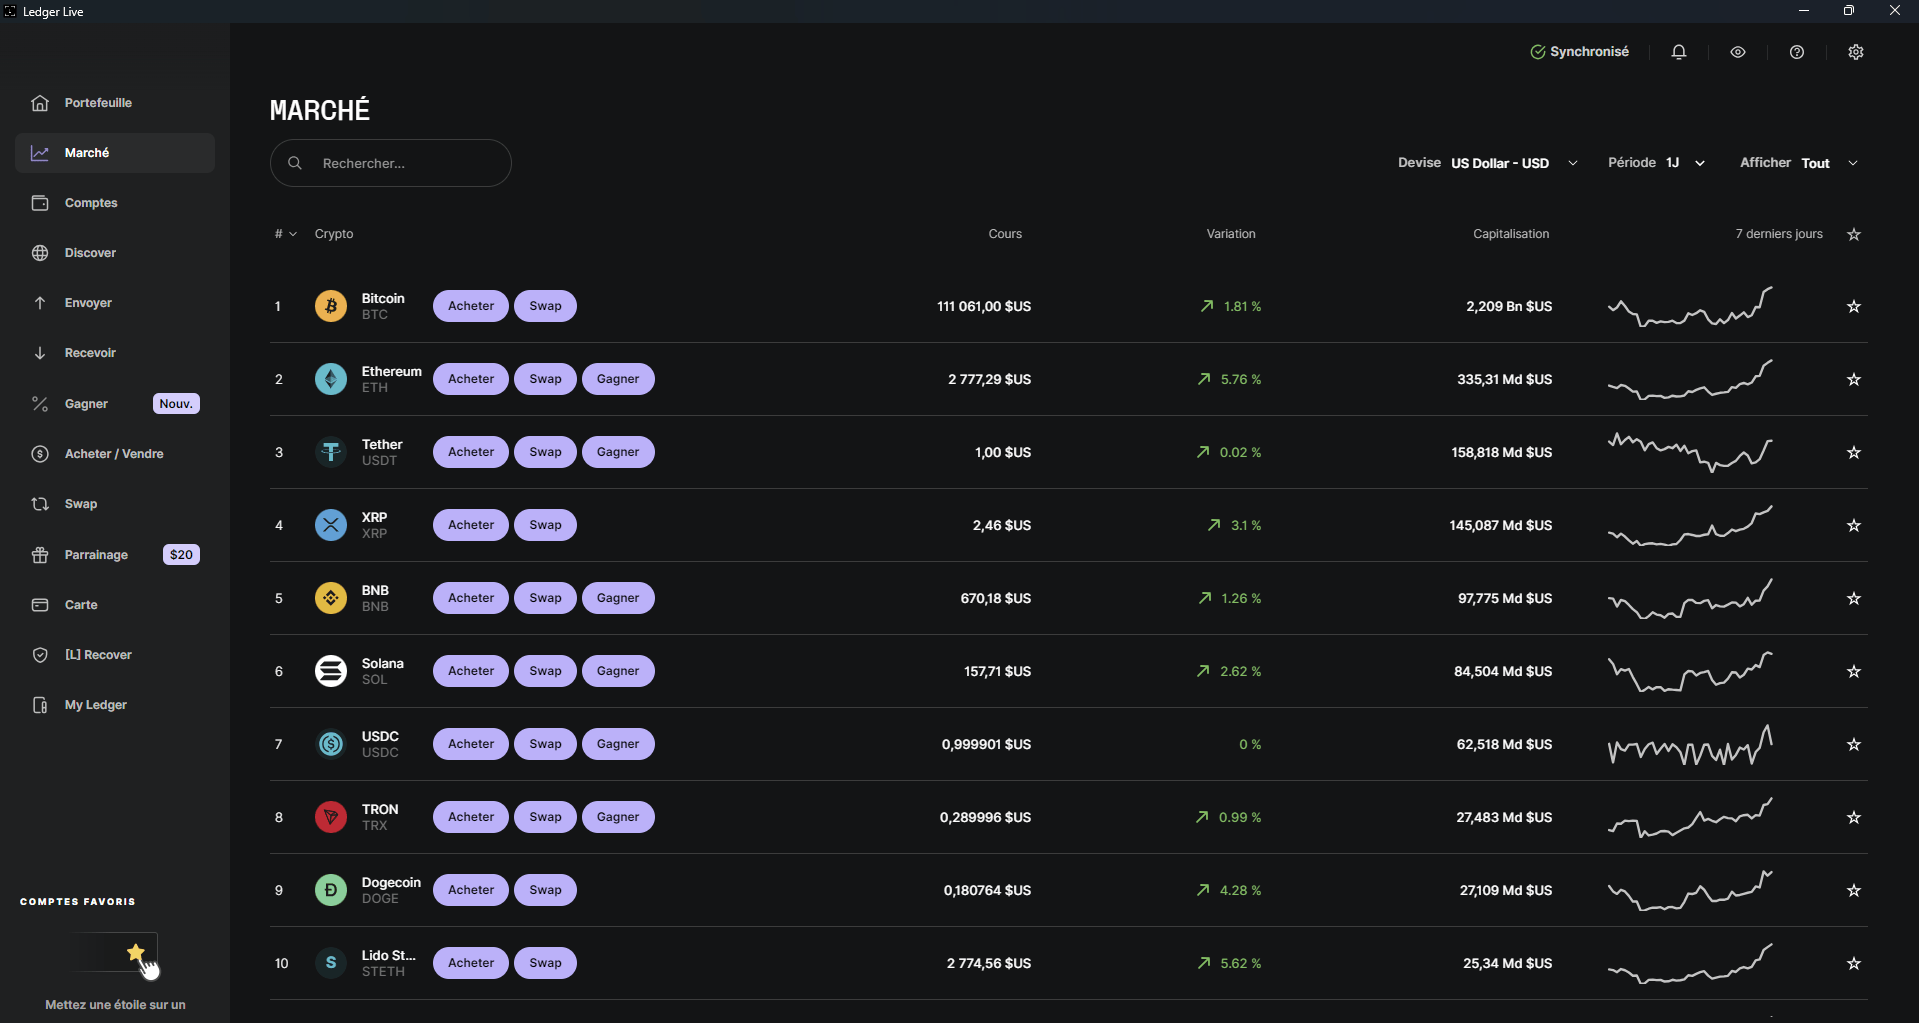Click the Swap arrows icon in sidebar

click(40, 504)
